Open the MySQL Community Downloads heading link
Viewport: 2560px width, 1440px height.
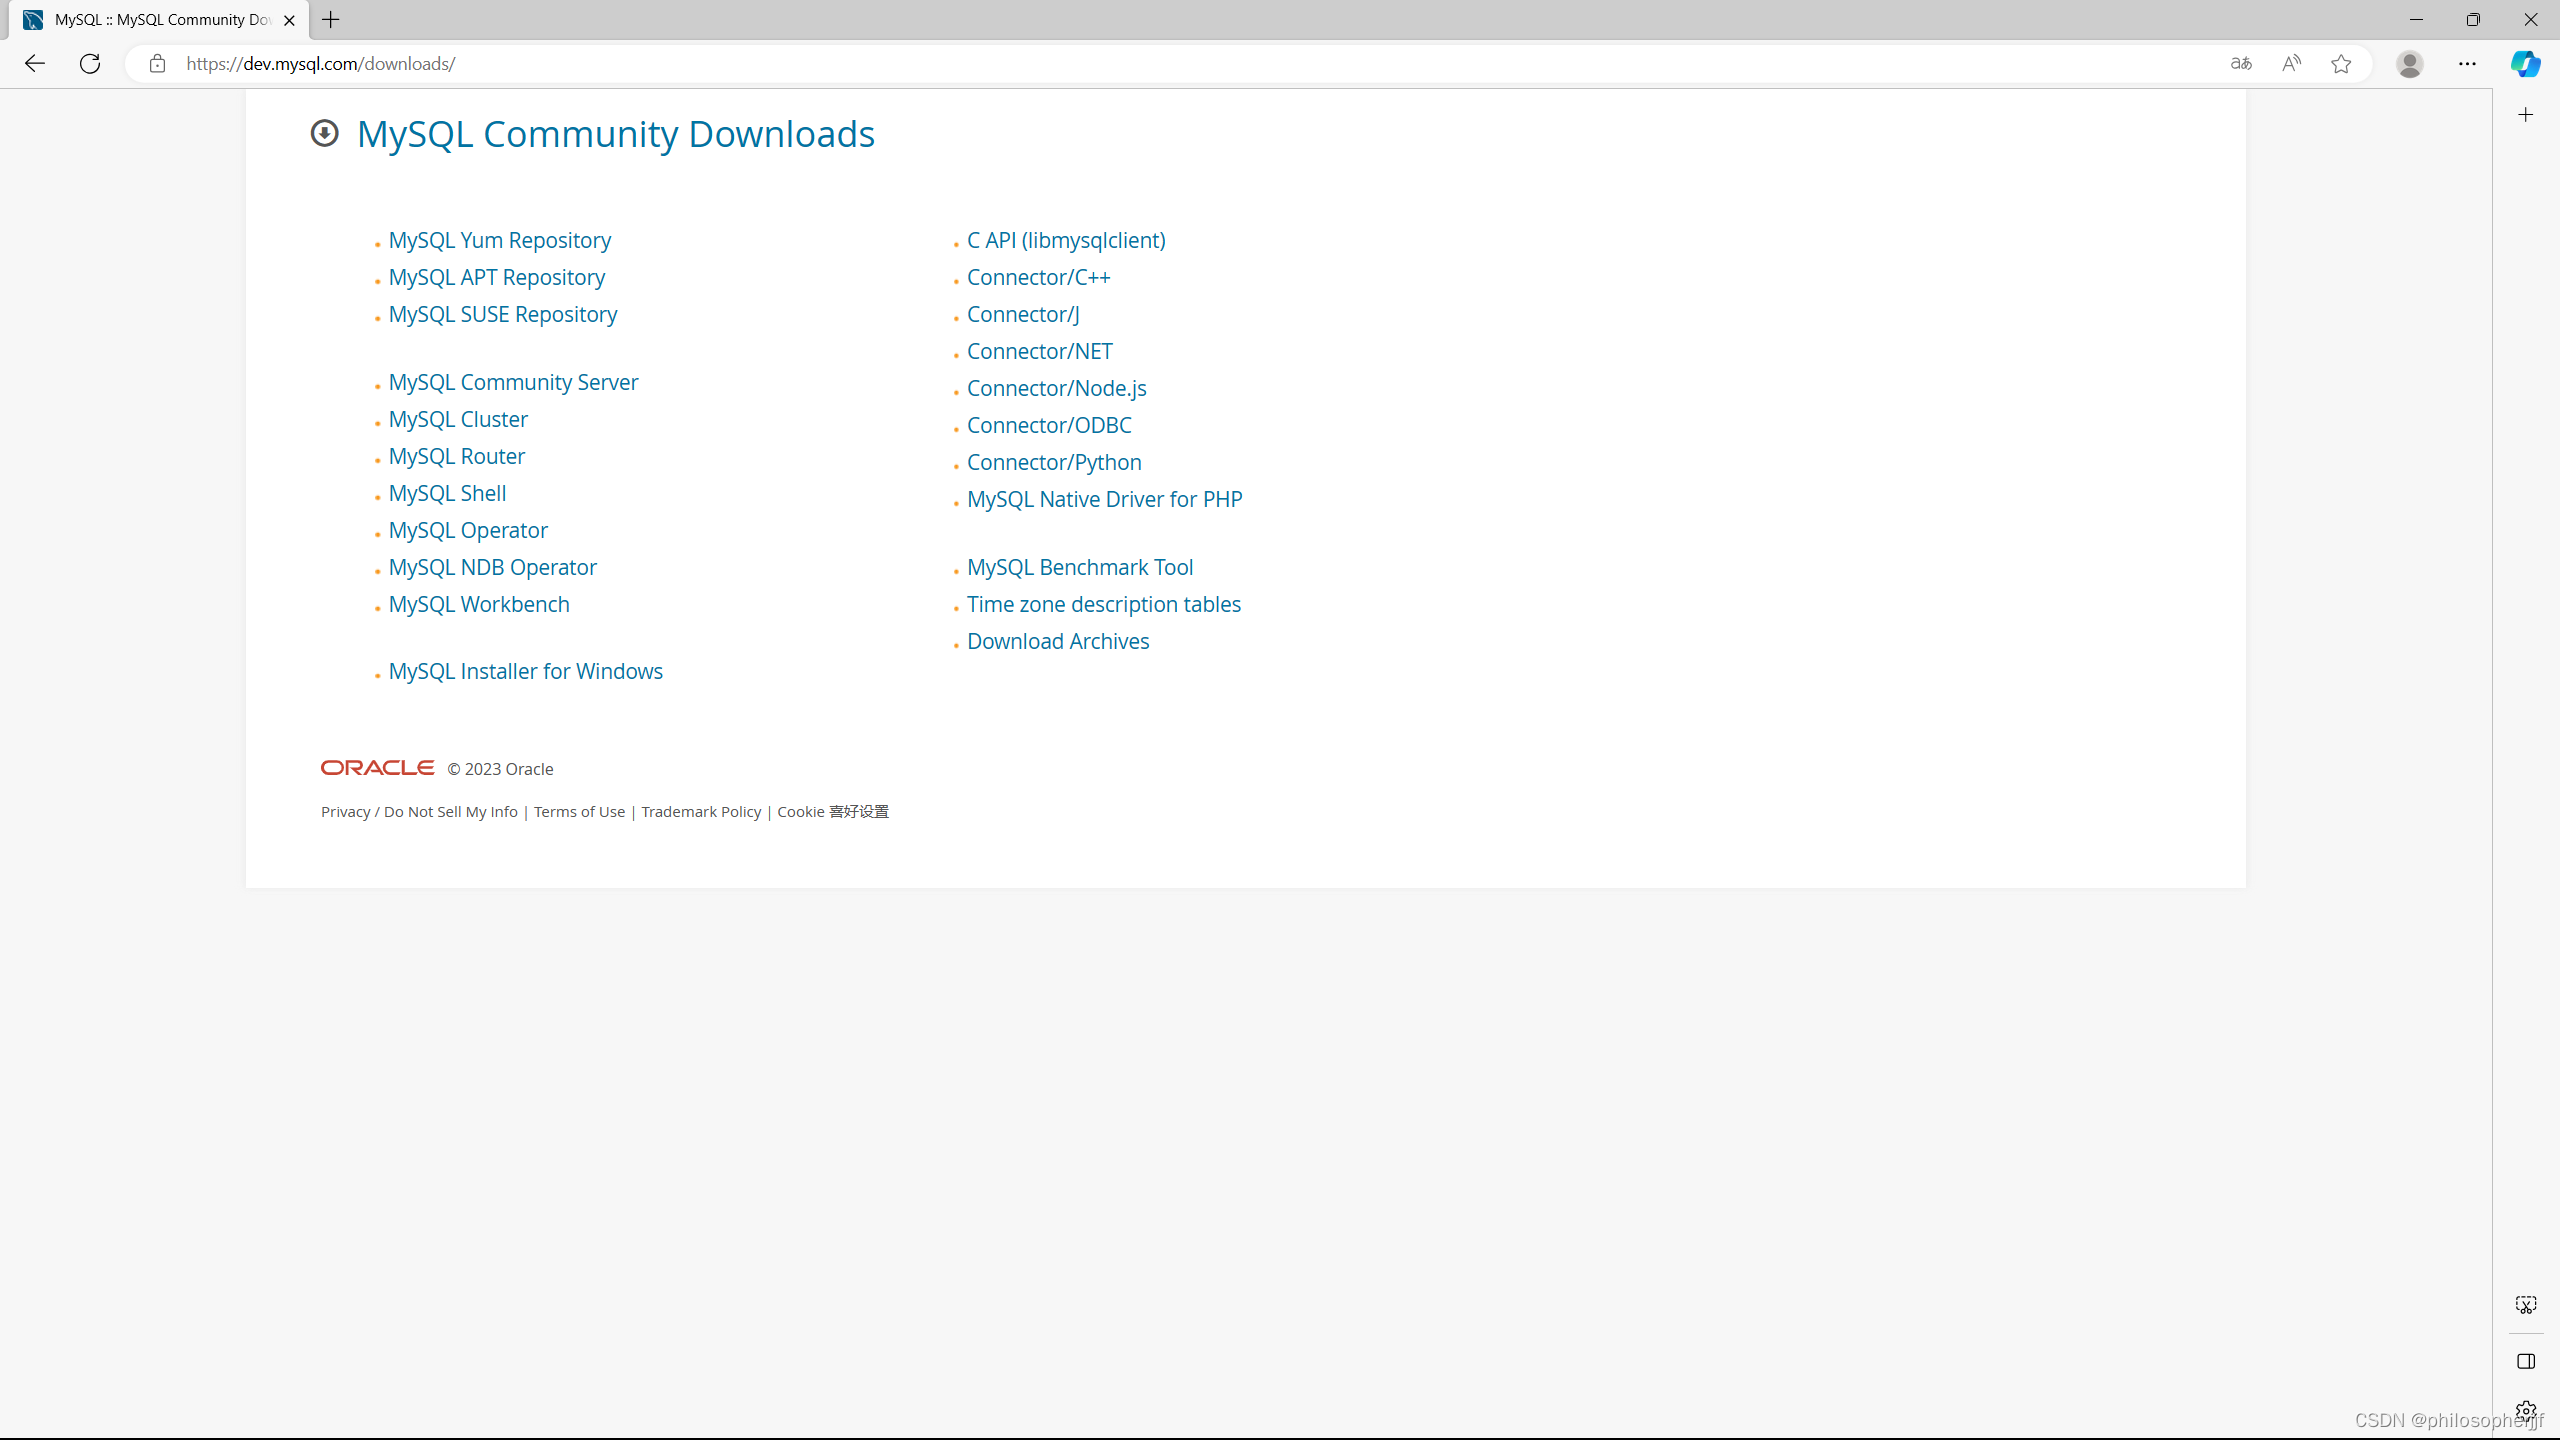coord(615,134)
